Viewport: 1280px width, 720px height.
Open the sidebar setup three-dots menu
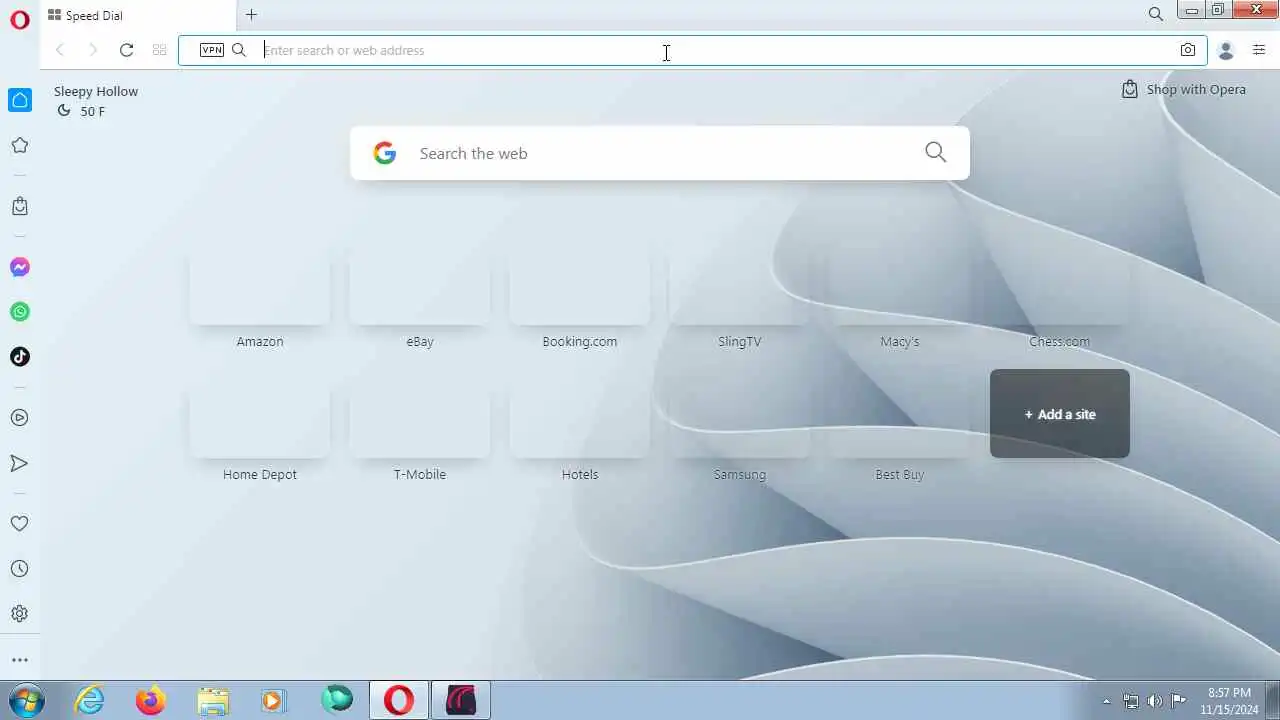click(20, 660)
